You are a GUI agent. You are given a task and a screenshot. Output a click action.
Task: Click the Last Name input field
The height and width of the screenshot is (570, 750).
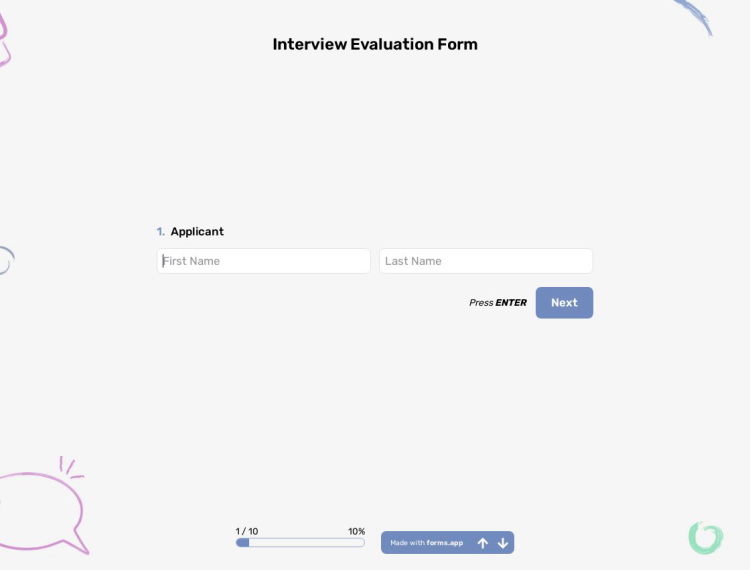tap(486, 261)
